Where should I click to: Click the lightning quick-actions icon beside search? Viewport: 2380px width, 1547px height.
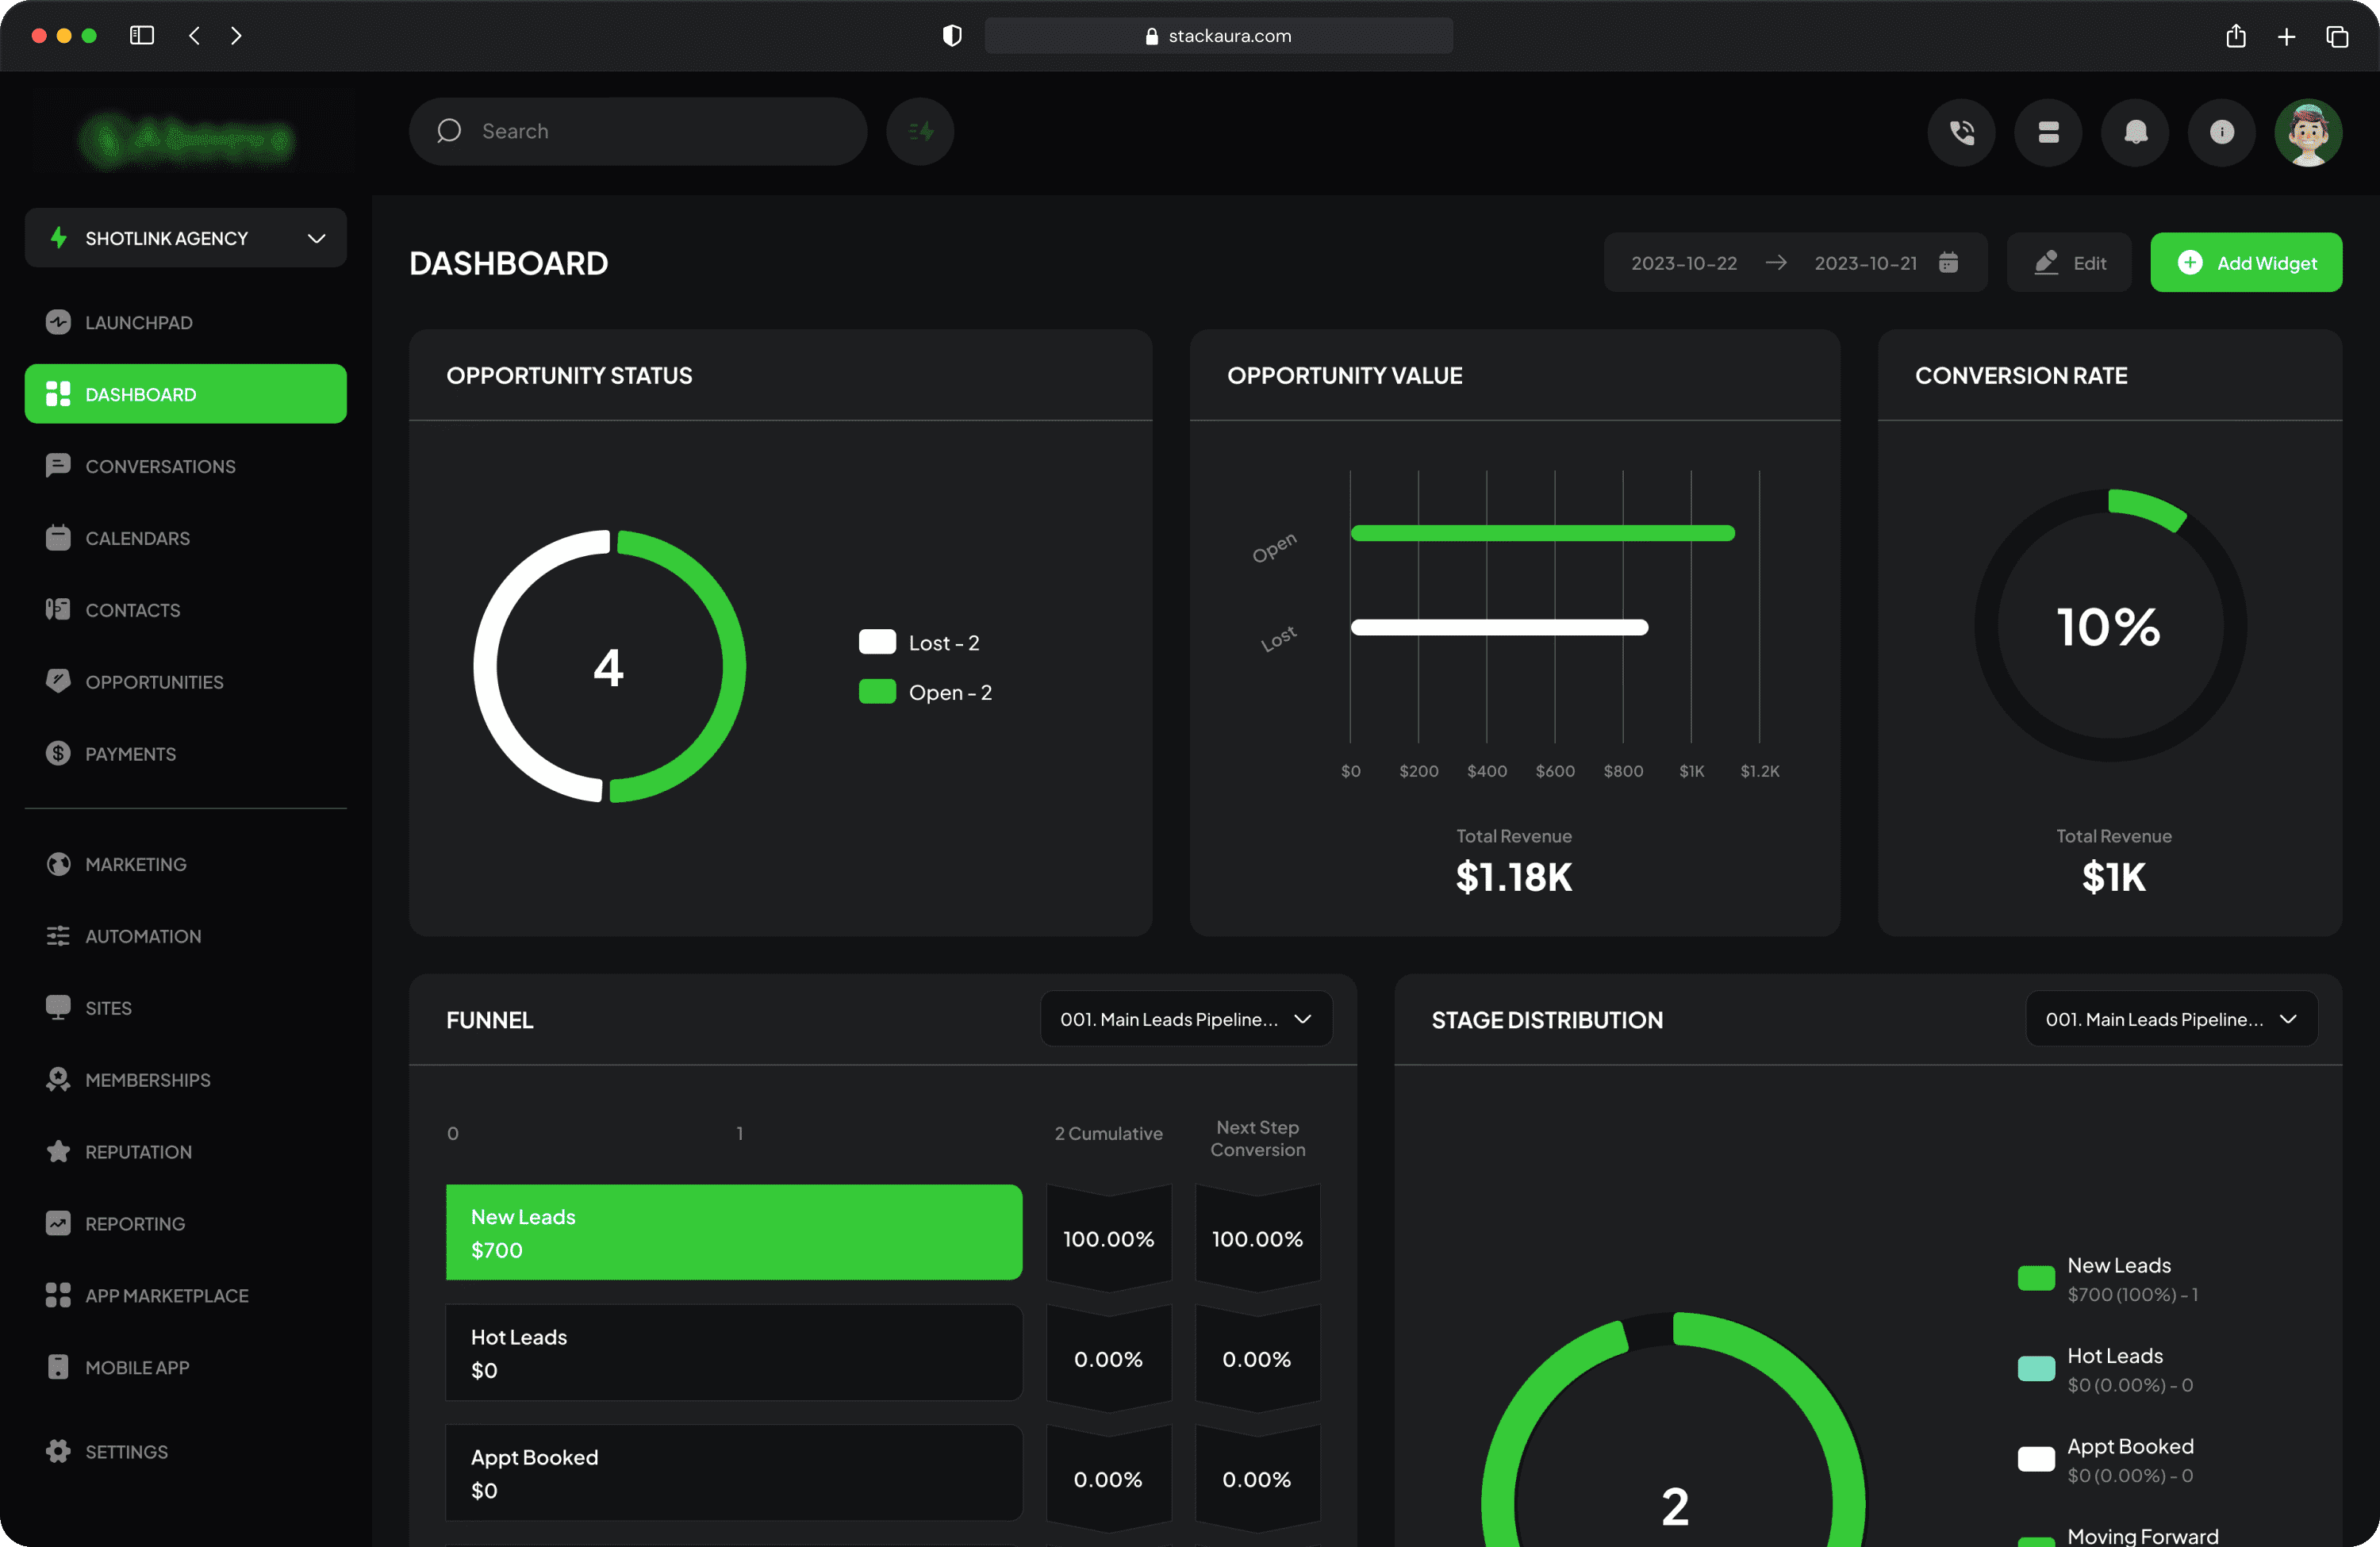click(919, 131)
